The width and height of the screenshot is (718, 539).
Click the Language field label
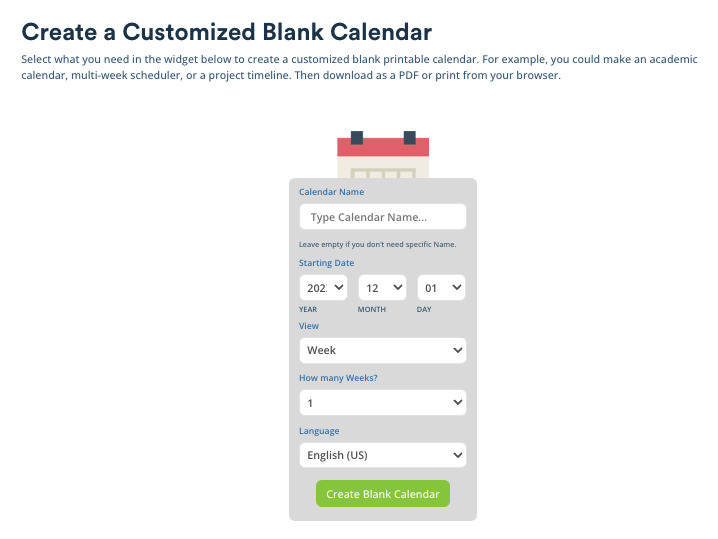click(319, 431)
